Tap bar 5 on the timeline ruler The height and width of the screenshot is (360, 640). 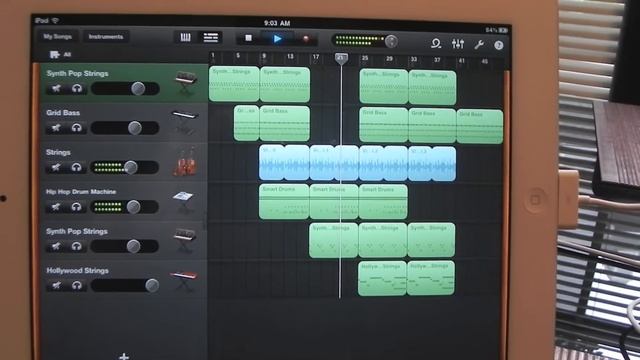click(238, 56)
